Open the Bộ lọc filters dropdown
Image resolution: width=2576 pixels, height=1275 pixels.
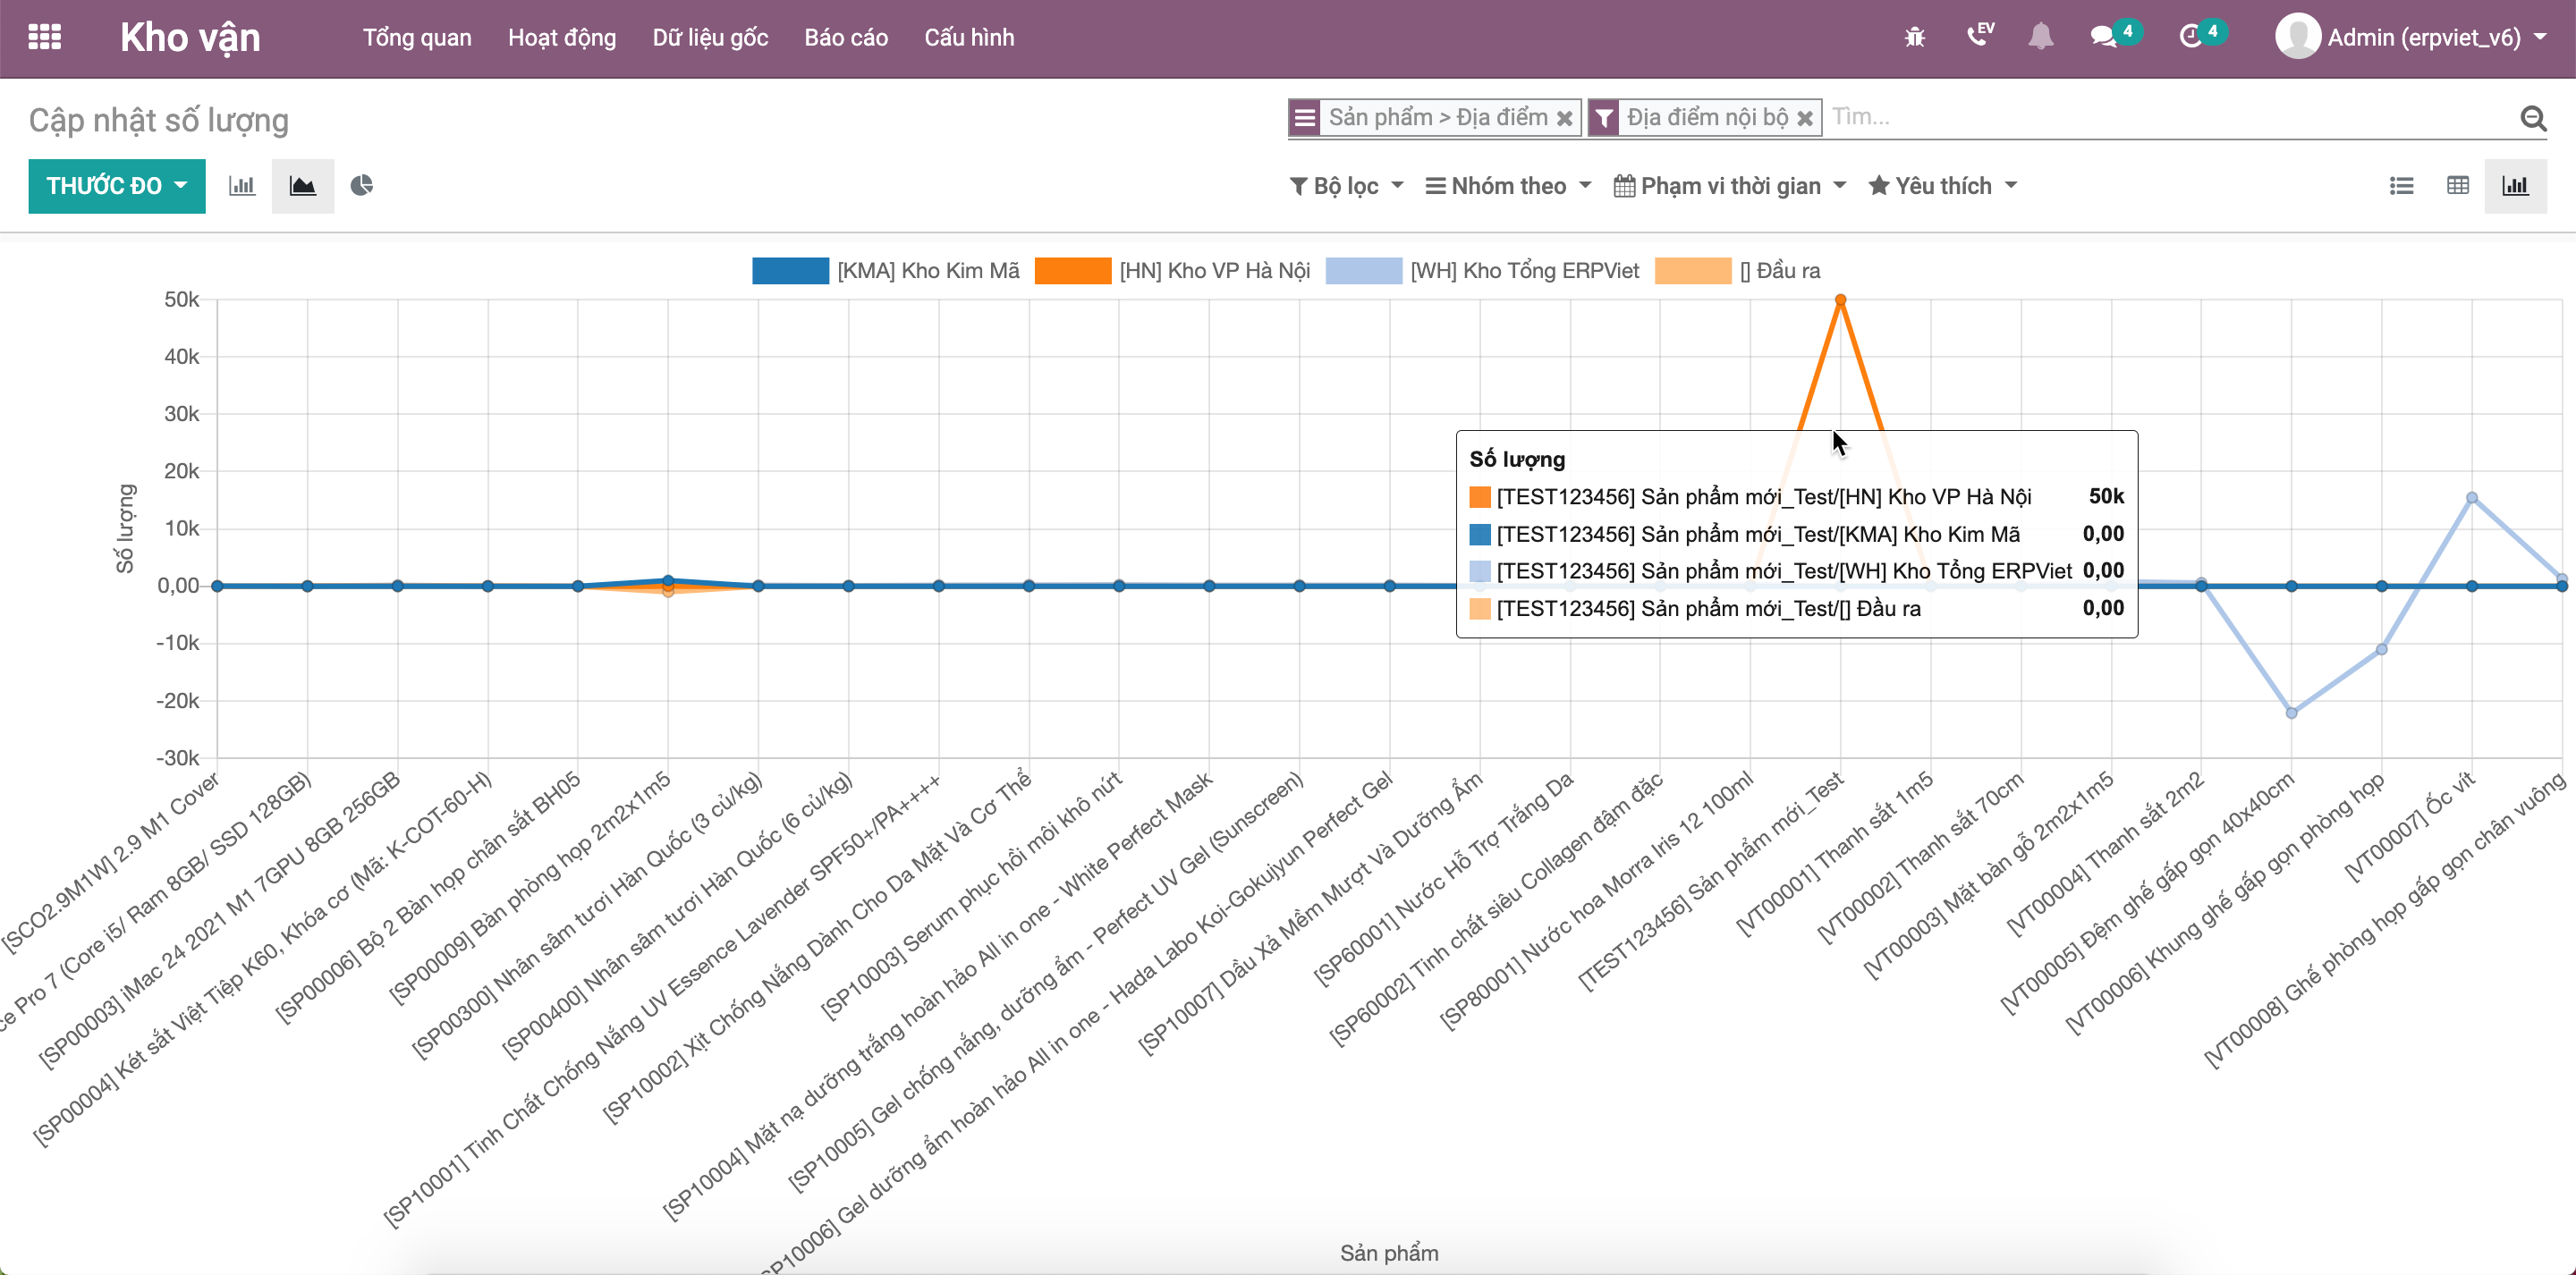[x=1347, y=186]
